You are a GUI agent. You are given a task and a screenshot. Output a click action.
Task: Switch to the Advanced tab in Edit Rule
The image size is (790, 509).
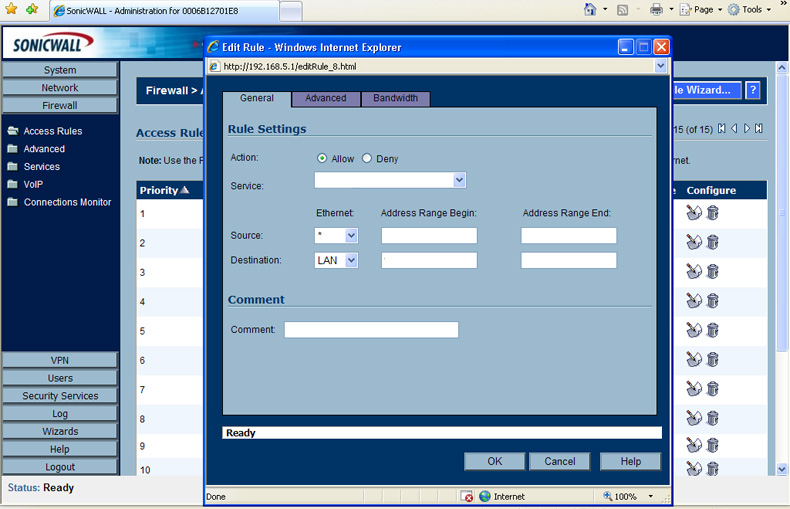click(325, 98)
